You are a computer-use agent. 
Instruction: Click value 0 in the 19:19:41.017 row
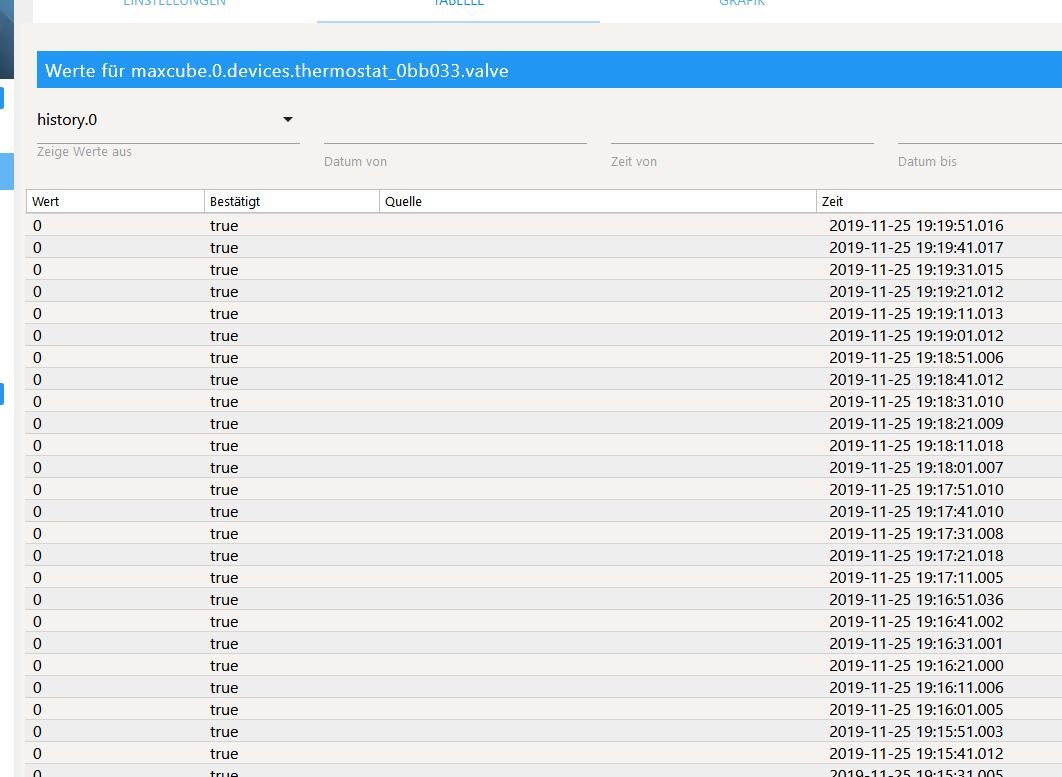[37, 248]
